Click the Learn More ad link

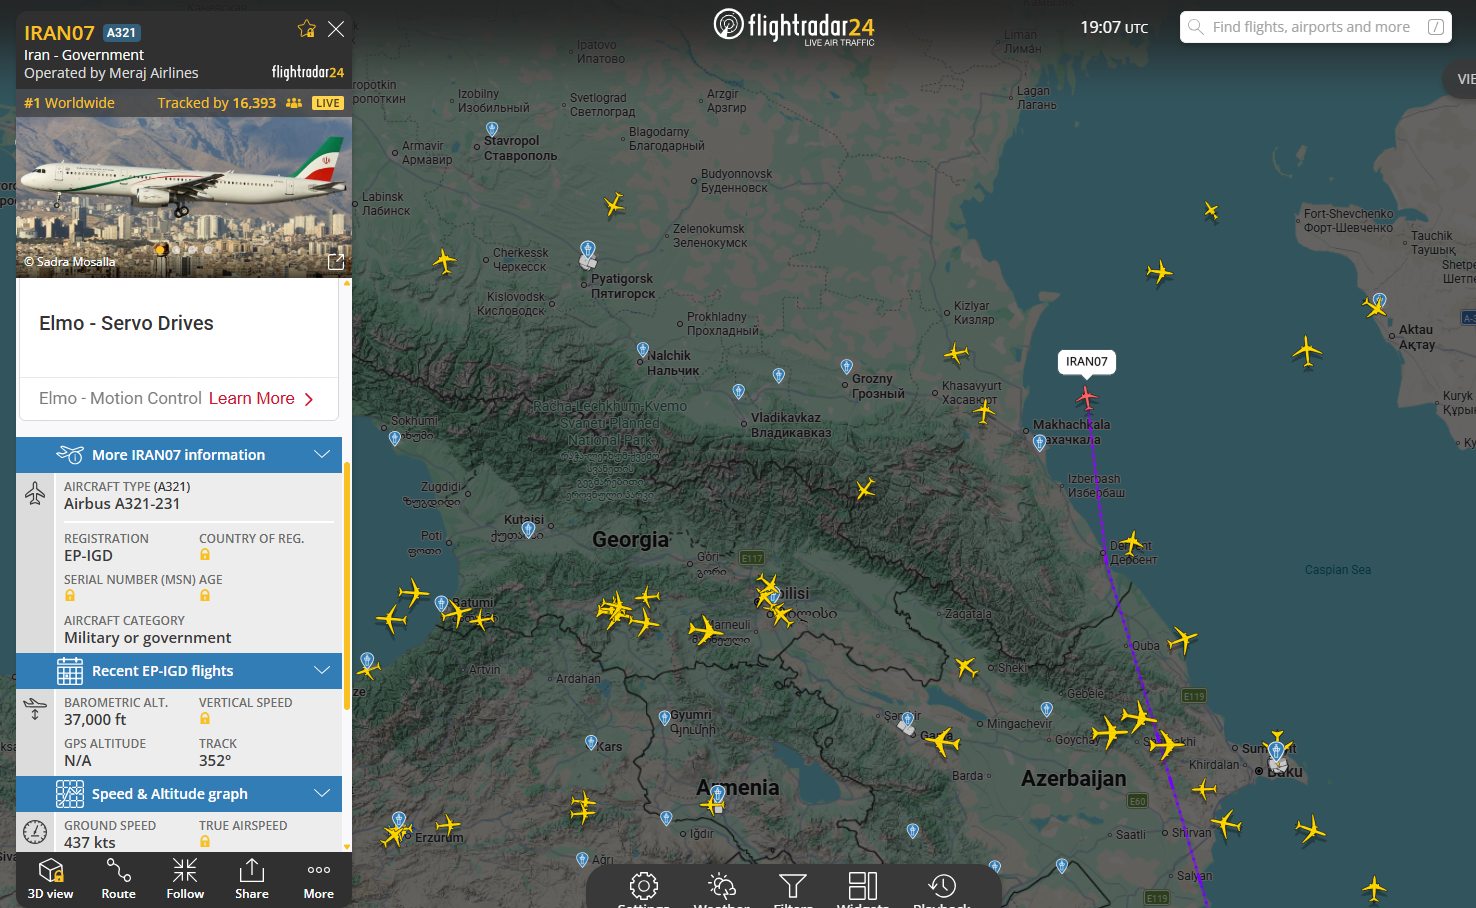tap(261, 398)
